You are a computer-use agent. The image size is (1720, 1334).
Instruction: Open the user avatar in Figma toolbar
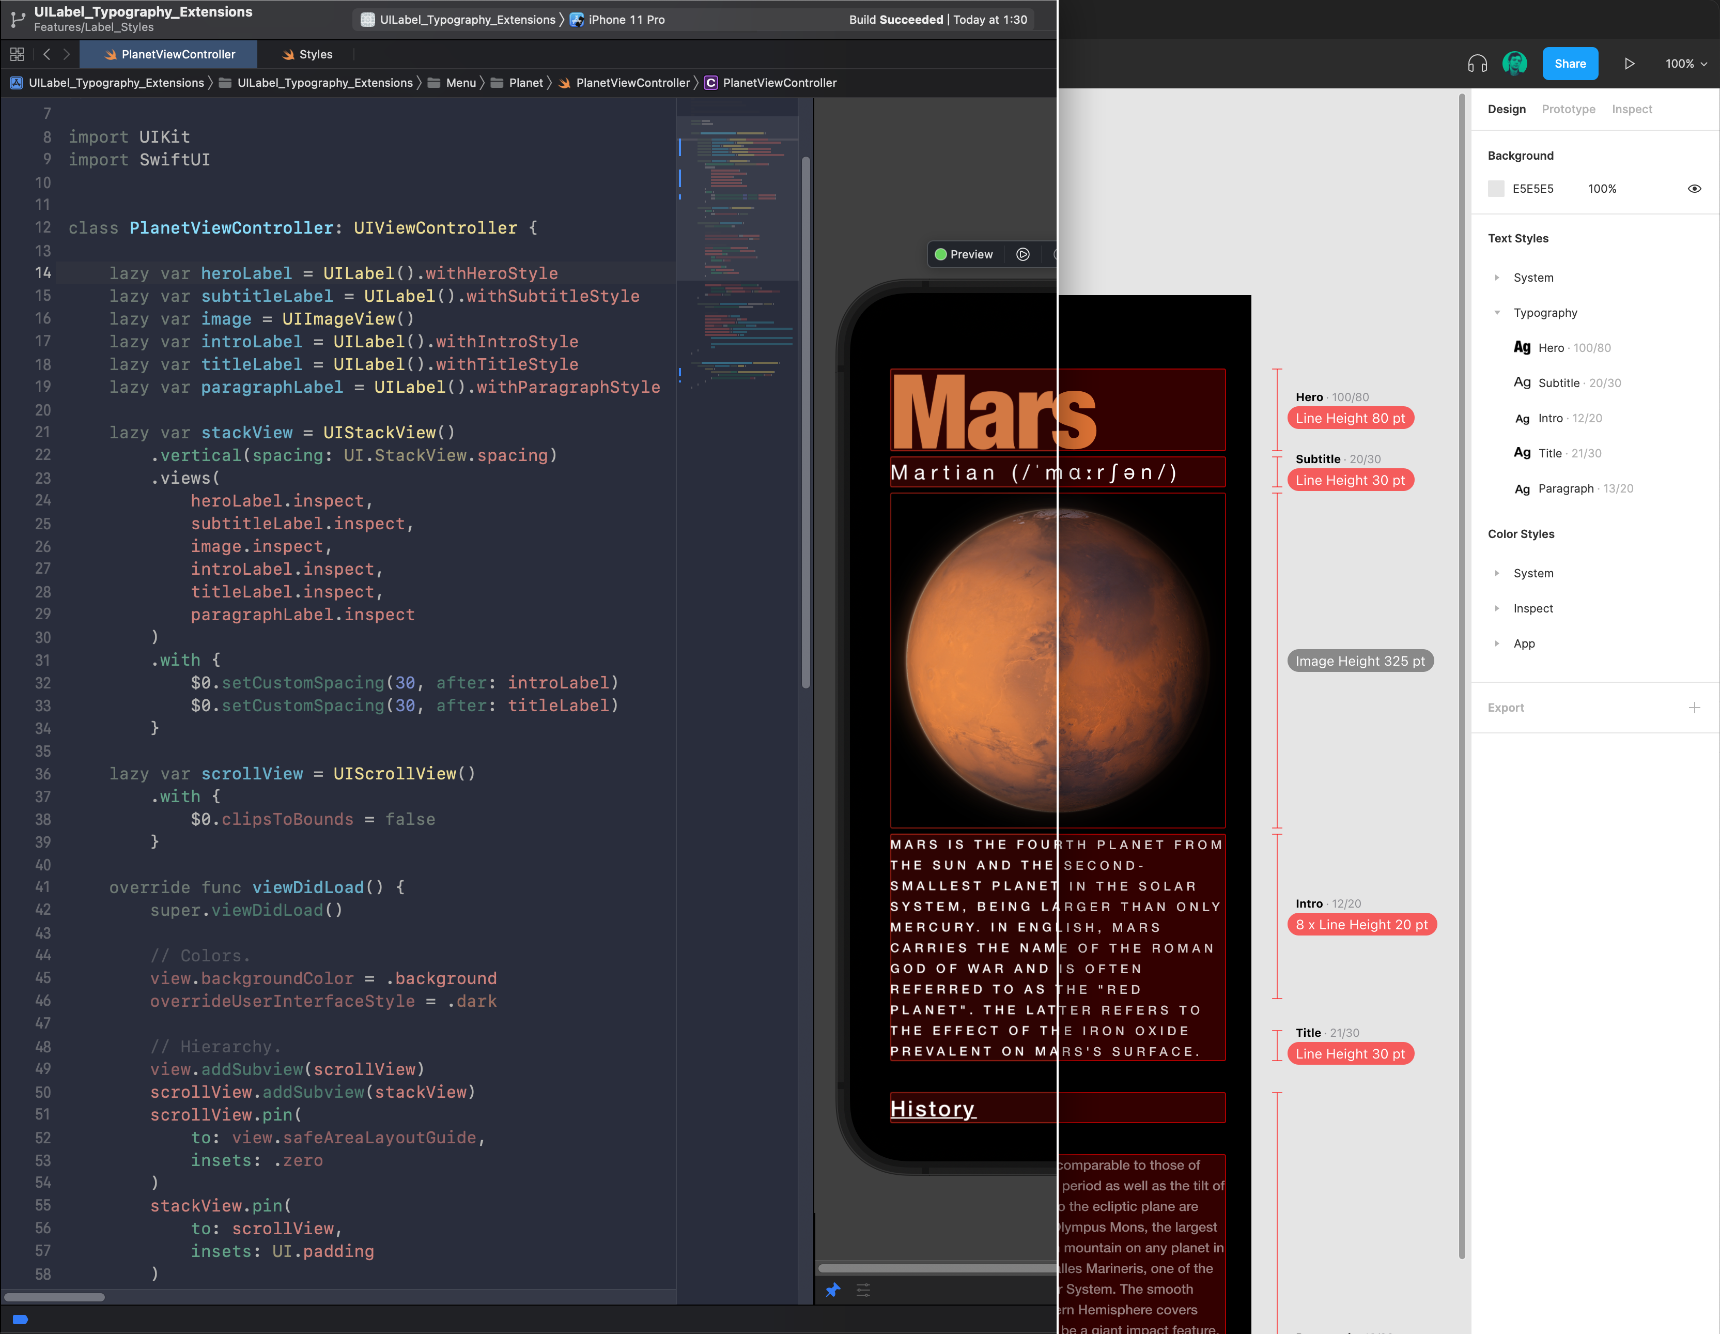(1515, 64)
